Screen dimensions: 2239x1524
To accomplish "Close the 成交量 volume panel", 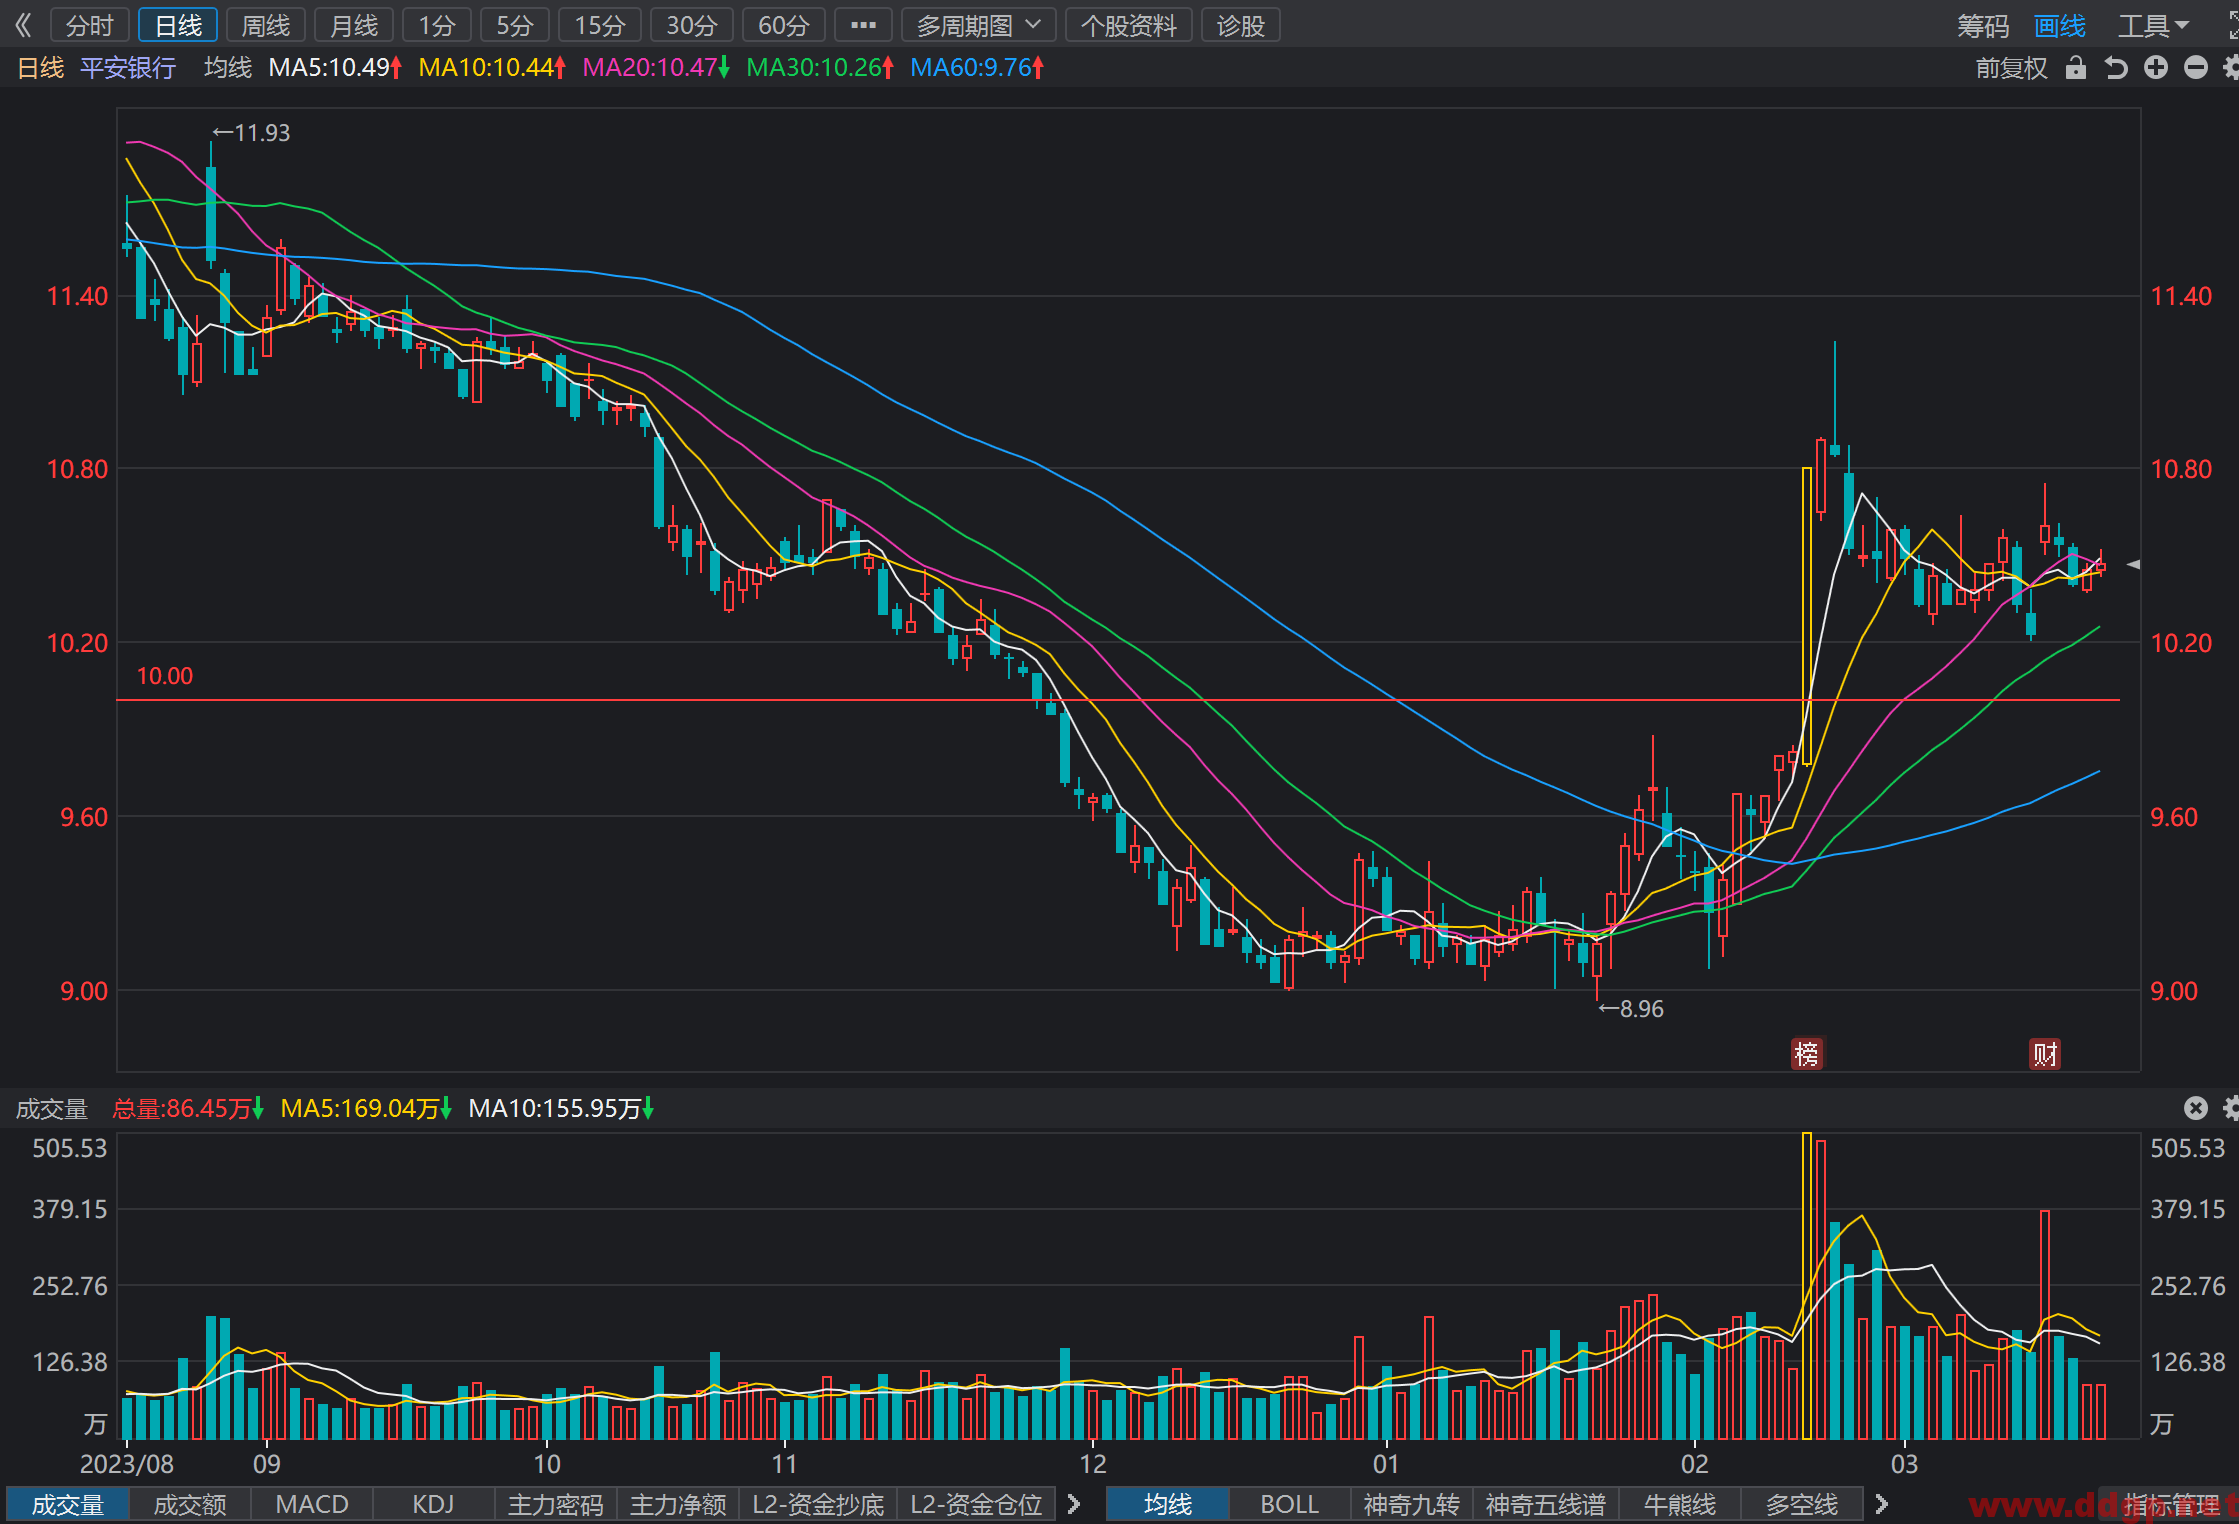I will (x=2195, y=1107).
